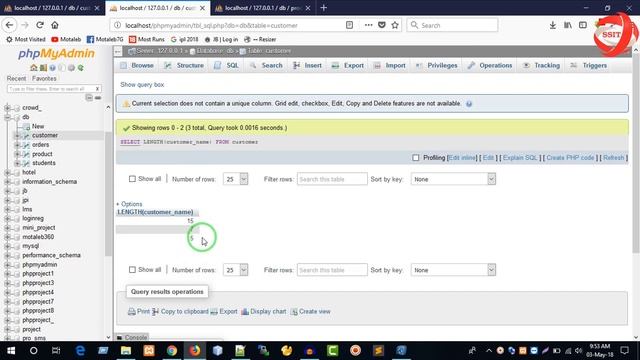Click the top Filter rows search field
This screenshot has height=360, width=640.
click(332, 179)
